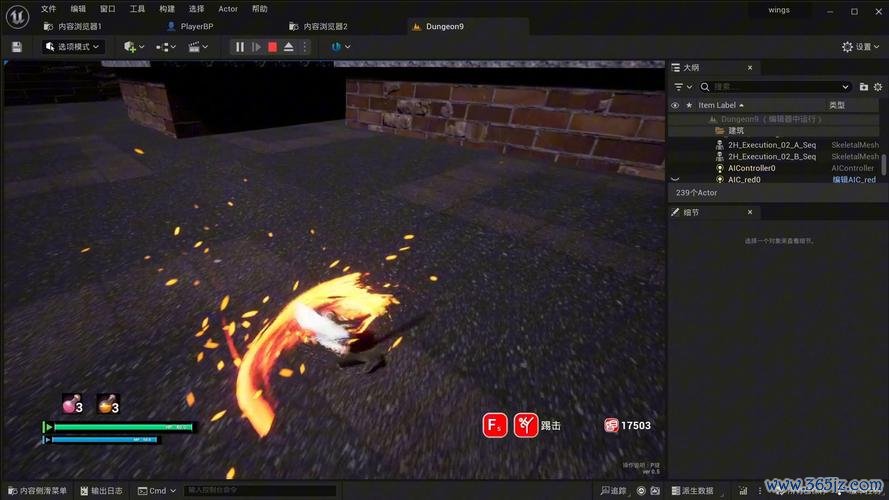Open the add content cube icon menu
The width and height of the screenshot is (889, 500).
click(133, 47)
